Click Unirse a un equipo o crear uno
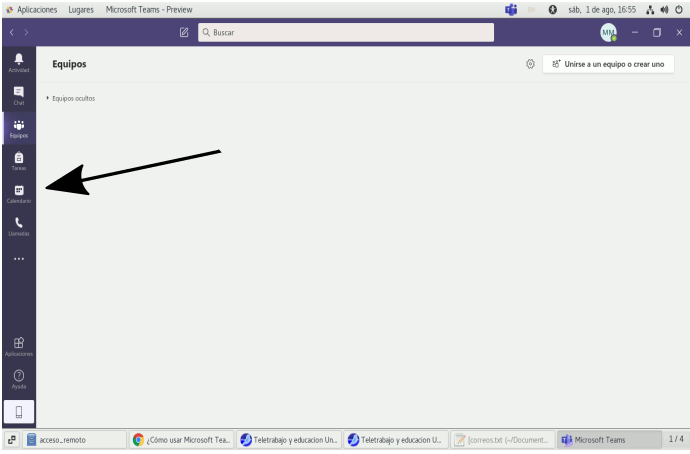Viewport: 690px width, 454px height. (608, 64)
